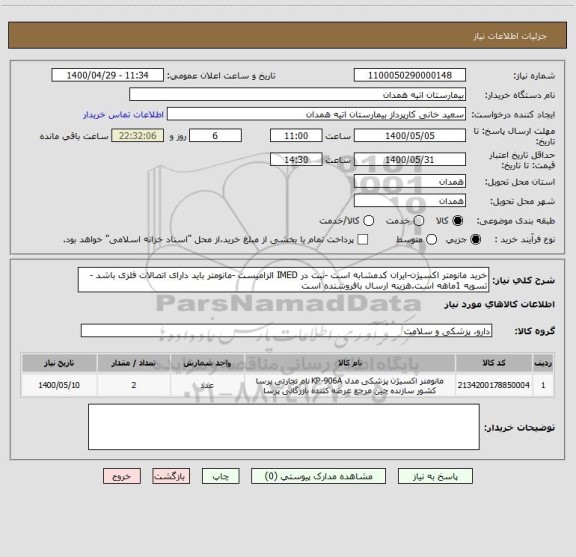Screen dimensions: 576x557
Task: Click the توضیحات خریدار text area
Action: pyautogui.click(x=284, y=427)
